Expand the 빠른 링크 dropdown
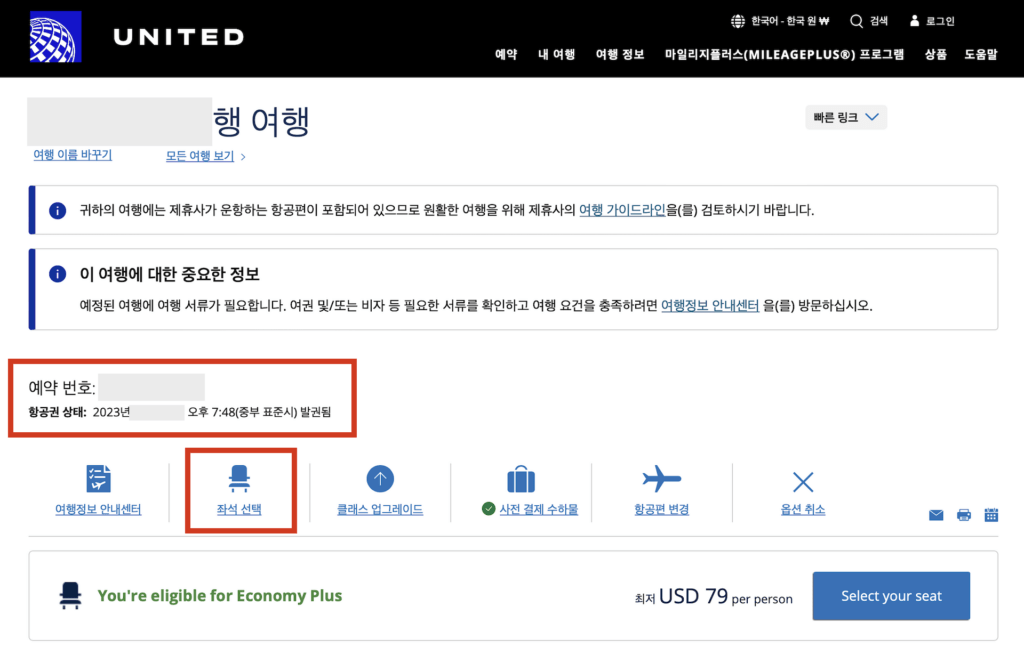 pyautogui.click(x=846, y=118)
